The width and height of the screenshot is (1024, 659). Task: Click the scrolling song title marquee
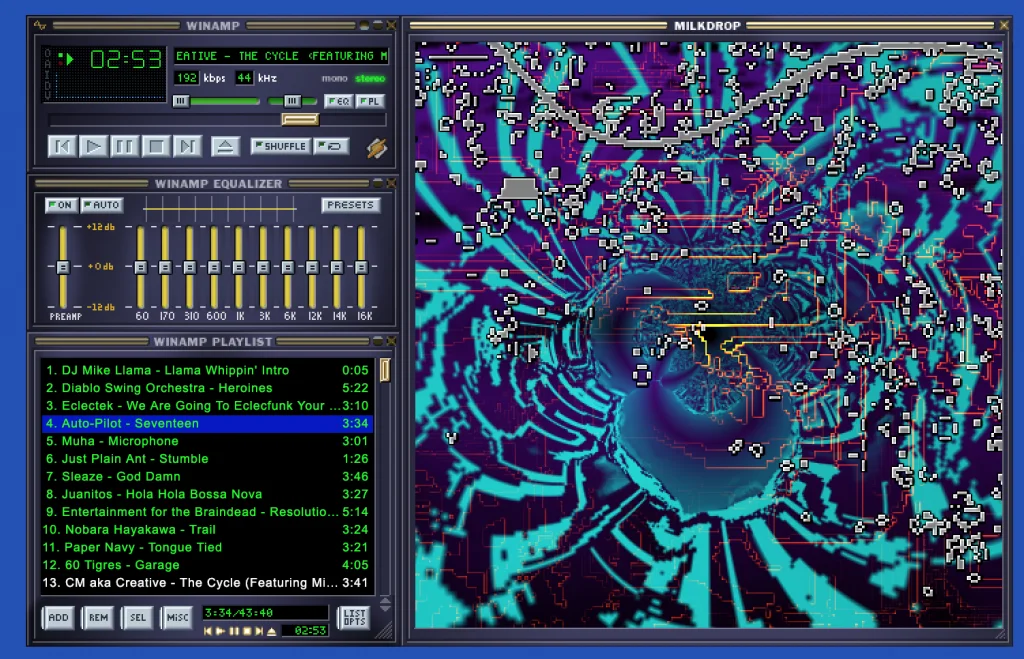pos(281,56)
